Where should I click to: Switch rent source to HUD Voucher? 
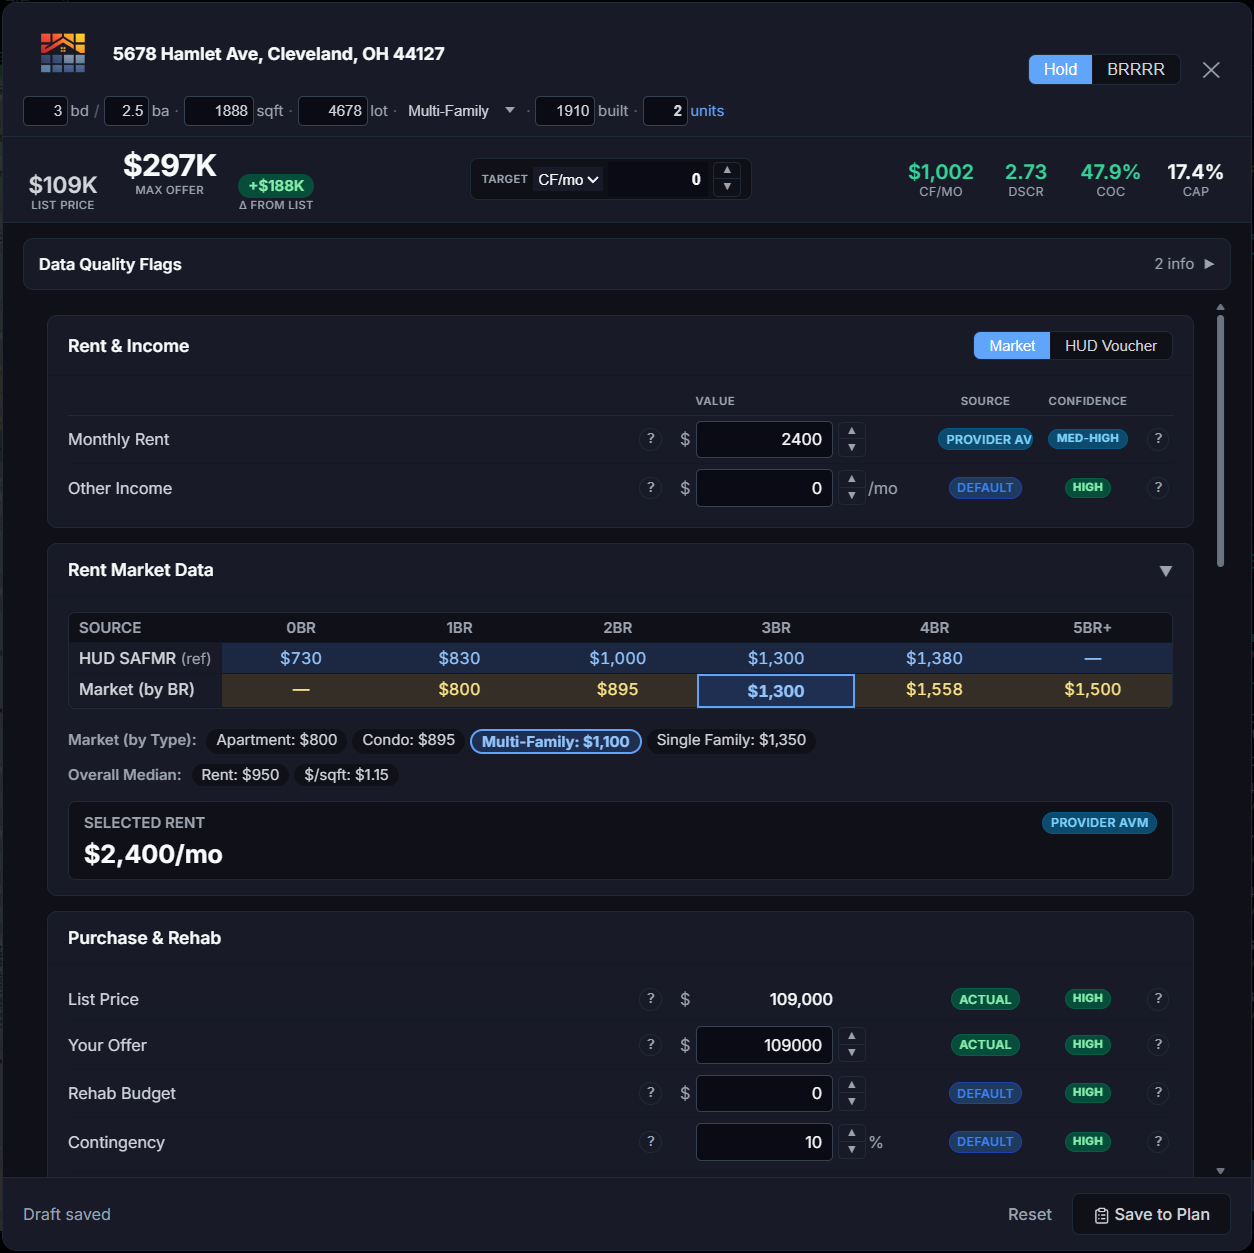1110,345
